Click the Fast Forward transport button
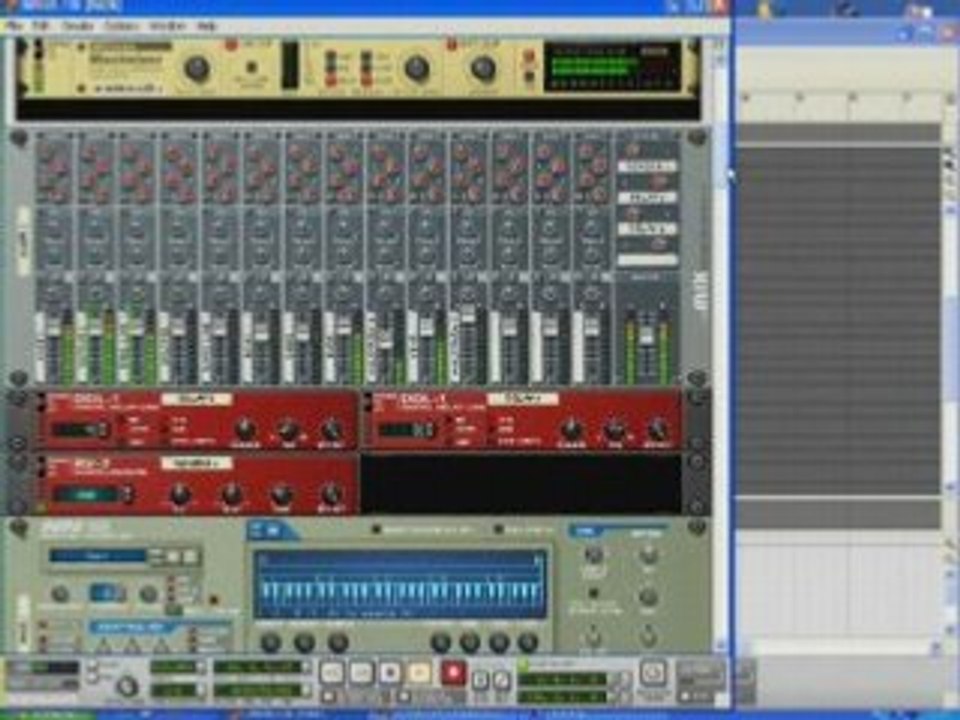 (361, 673)
